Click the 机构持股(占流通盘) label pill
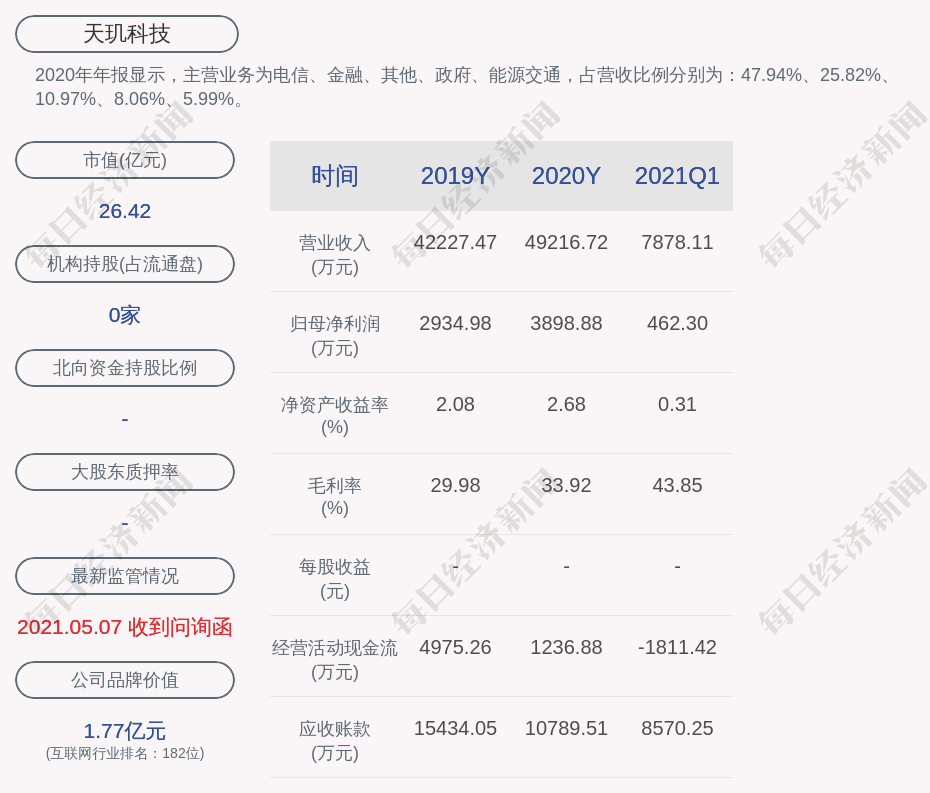 point(125,264)
